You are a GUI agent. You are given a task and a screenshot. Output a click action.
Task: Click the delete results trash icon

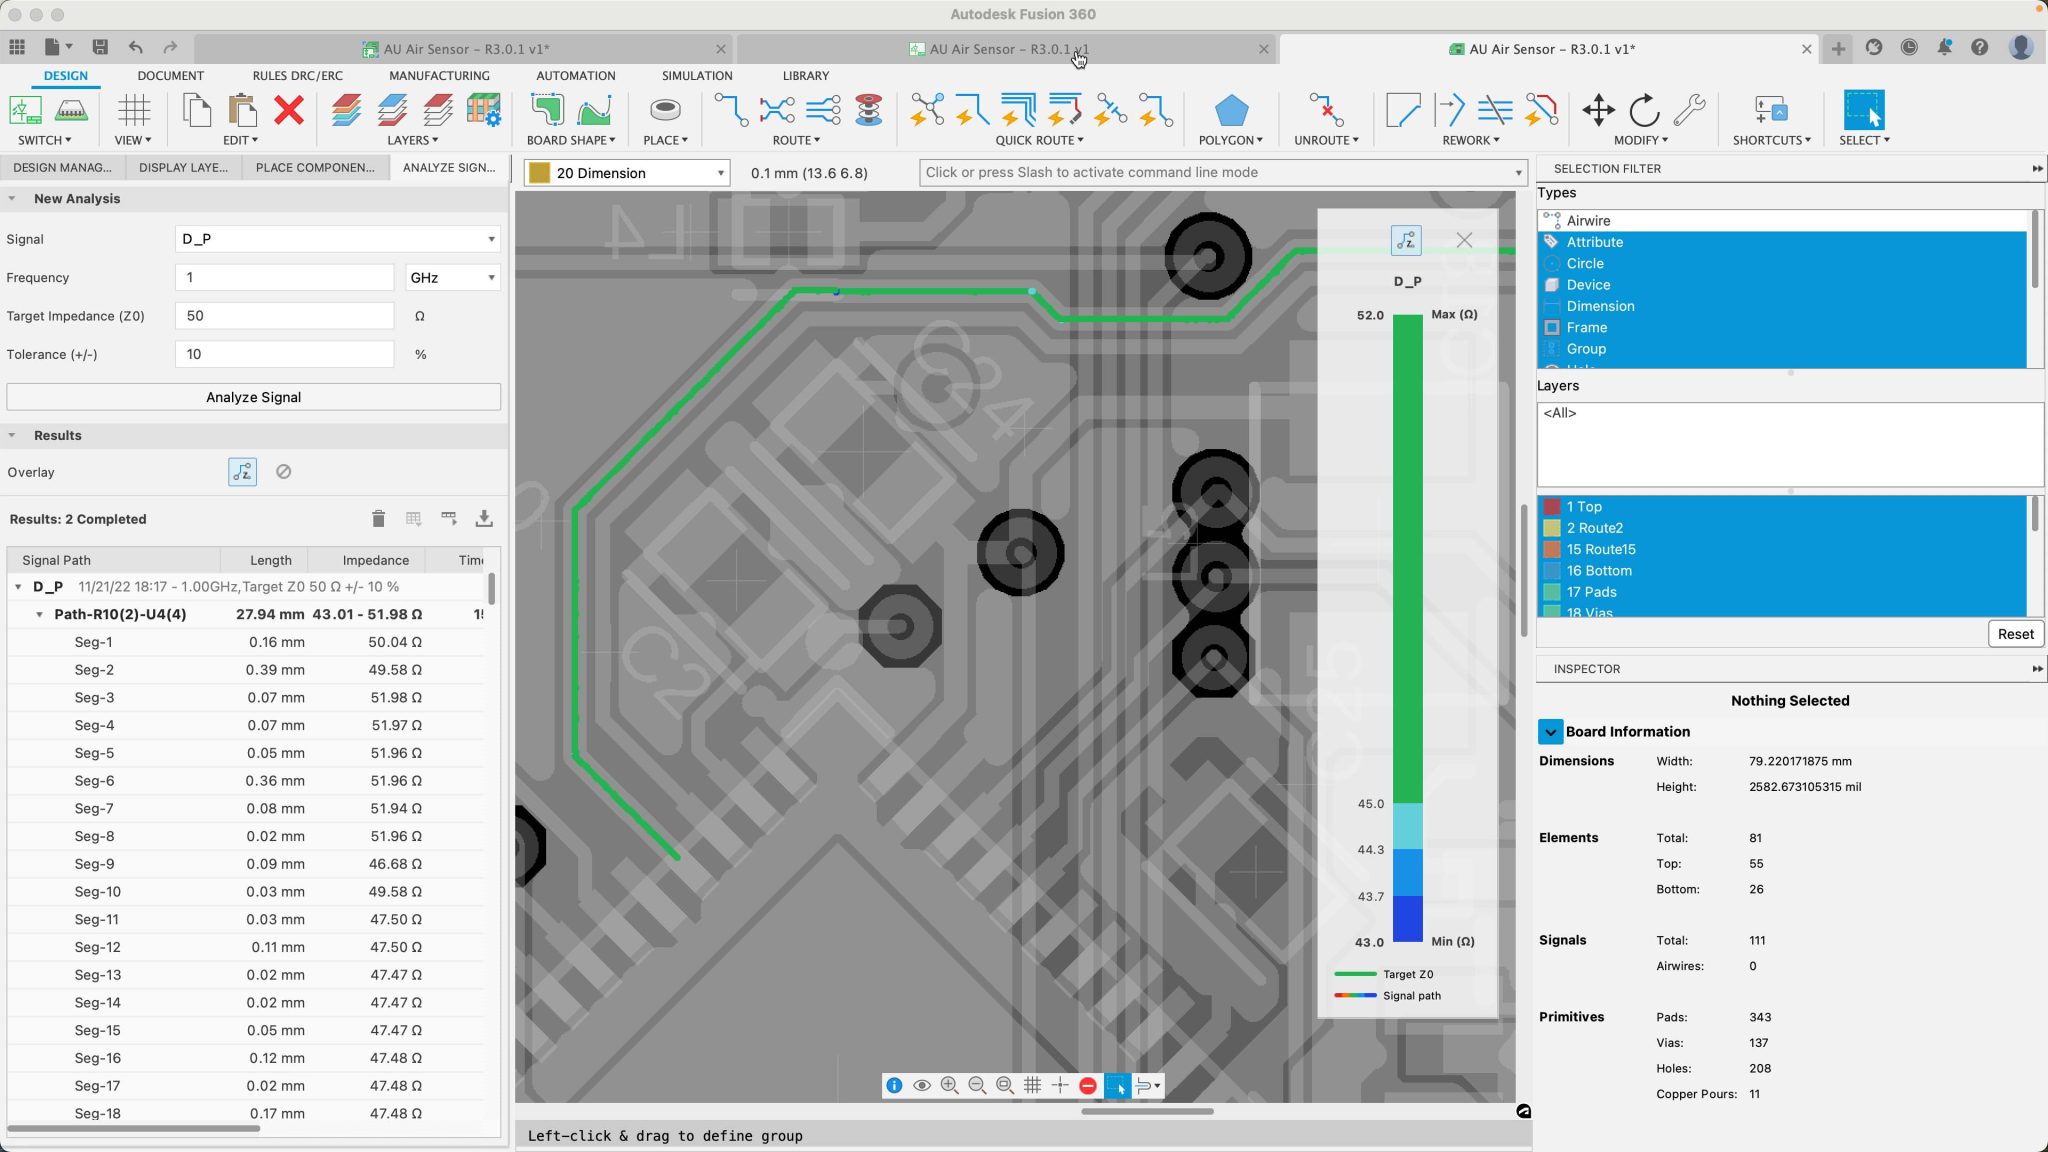click(x=378, y=518)
